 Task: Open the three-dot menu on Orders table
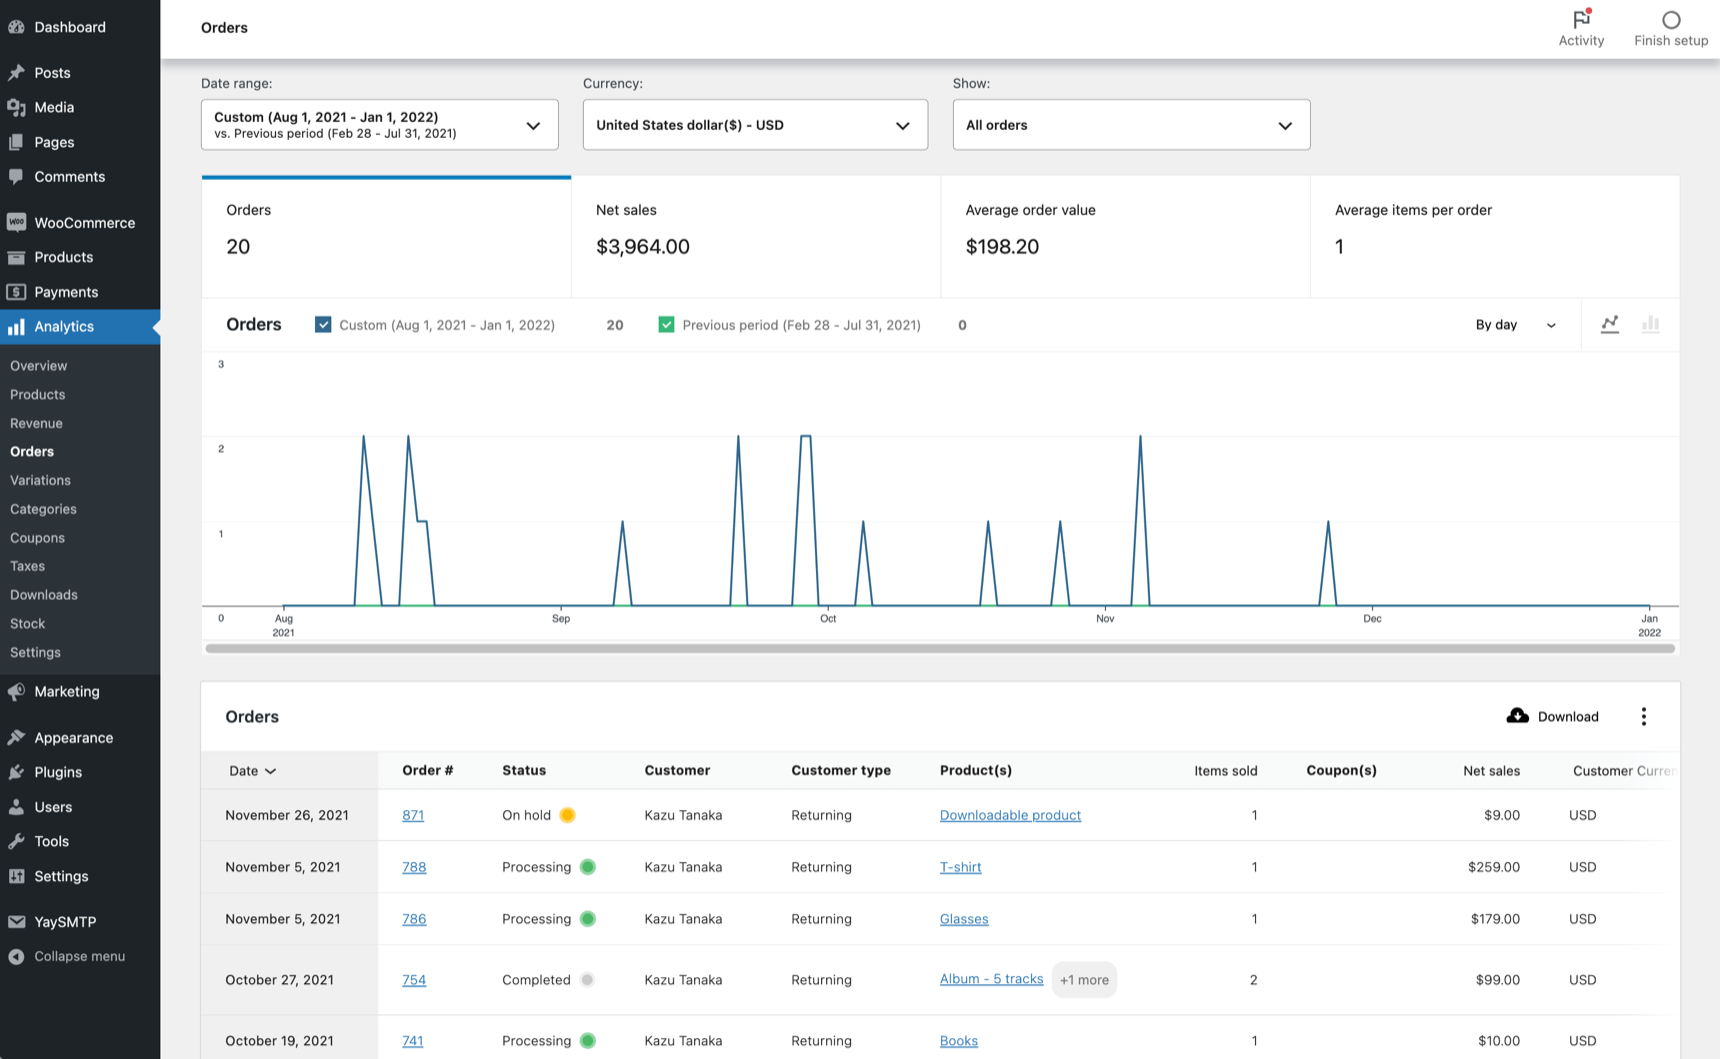[x=1644, y=716]
